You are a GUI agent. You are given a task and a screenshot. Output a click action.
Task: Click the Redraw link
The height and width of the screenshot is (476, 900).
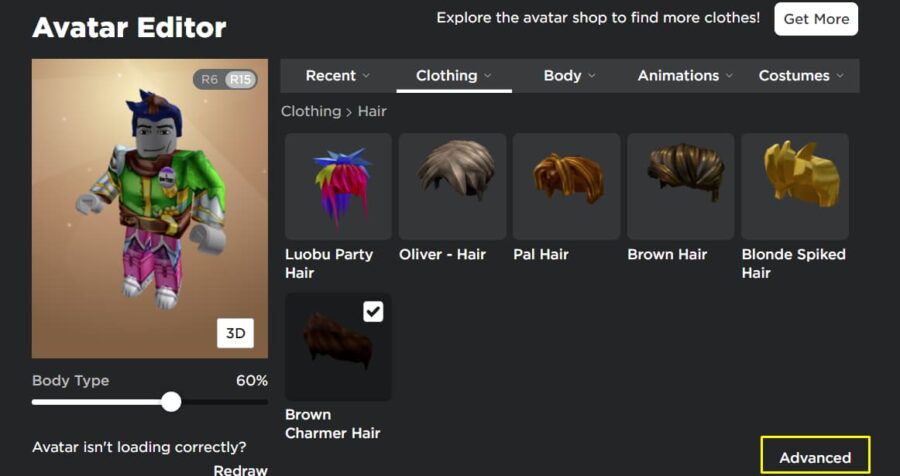240,470
